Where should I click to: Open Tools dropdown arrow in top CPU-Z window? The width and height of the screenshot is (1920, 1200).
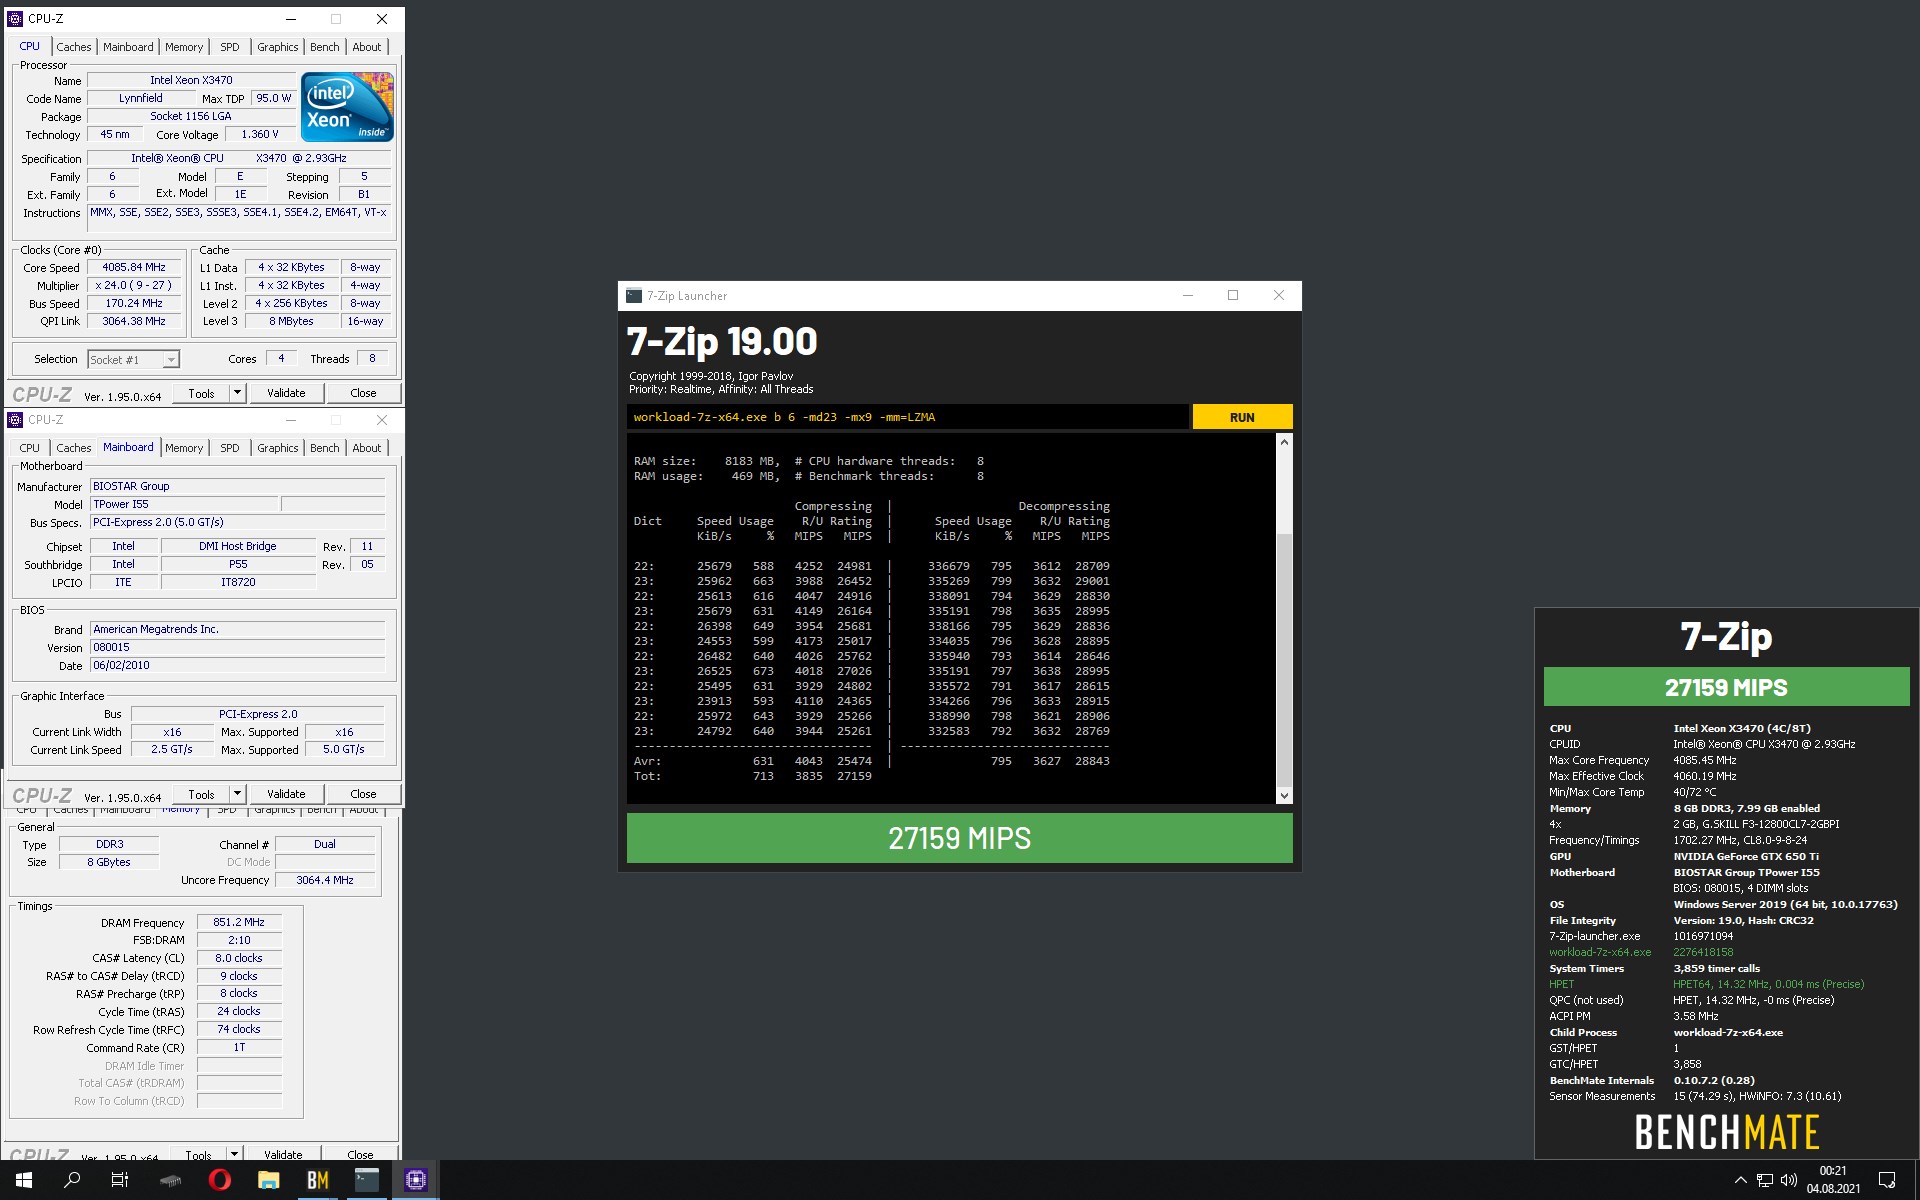pyautogui.click(x=237, y=393)
